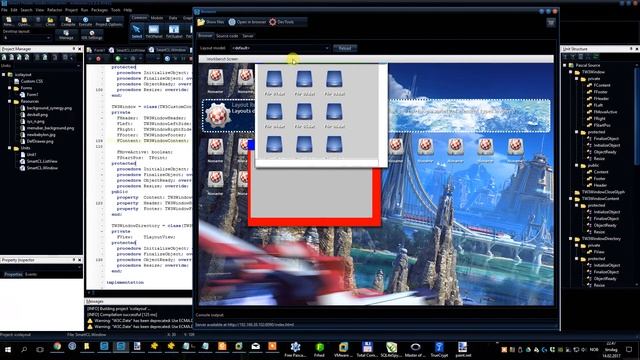Image resolution: width=640 pixels, height=360 pixels.
Task: Select the Browser tab
Action: pos(205,36)
